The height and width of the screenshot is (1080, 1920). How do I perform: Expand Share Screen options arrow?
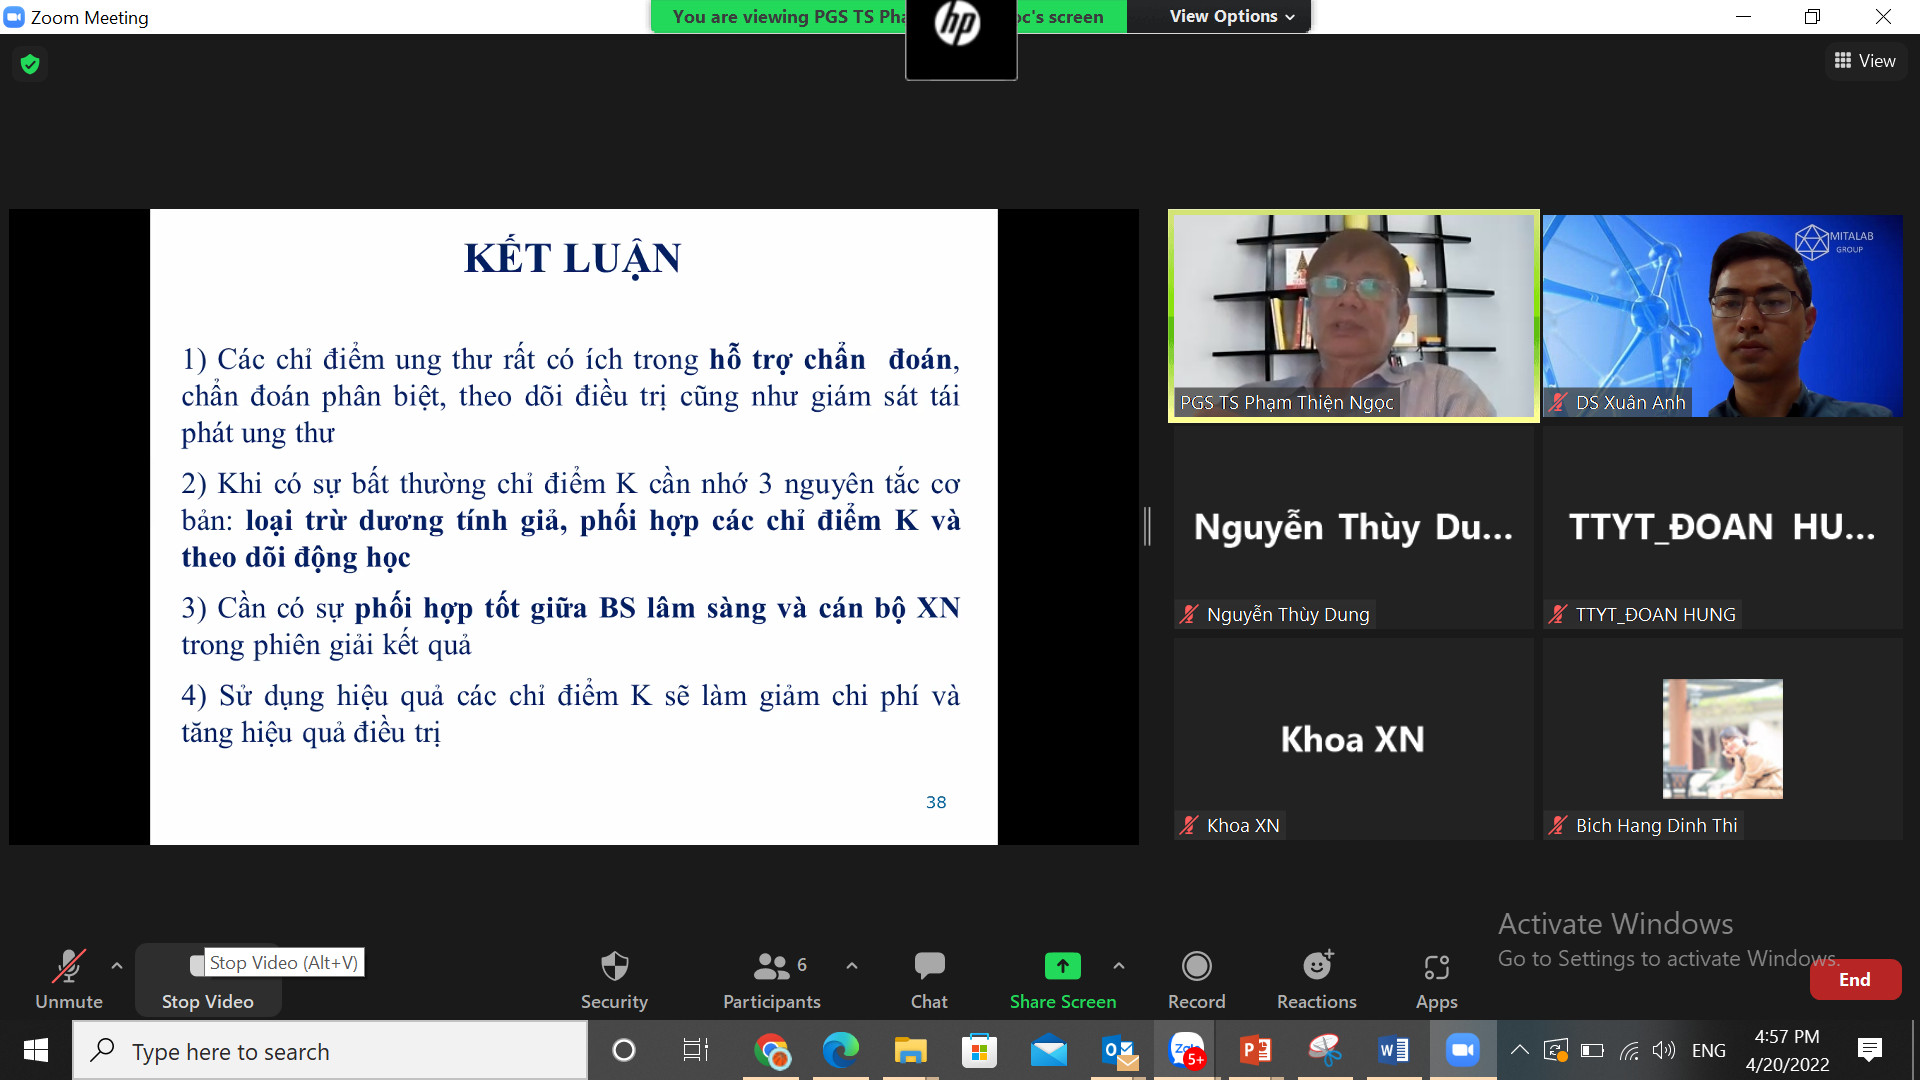pos(1119,966)
